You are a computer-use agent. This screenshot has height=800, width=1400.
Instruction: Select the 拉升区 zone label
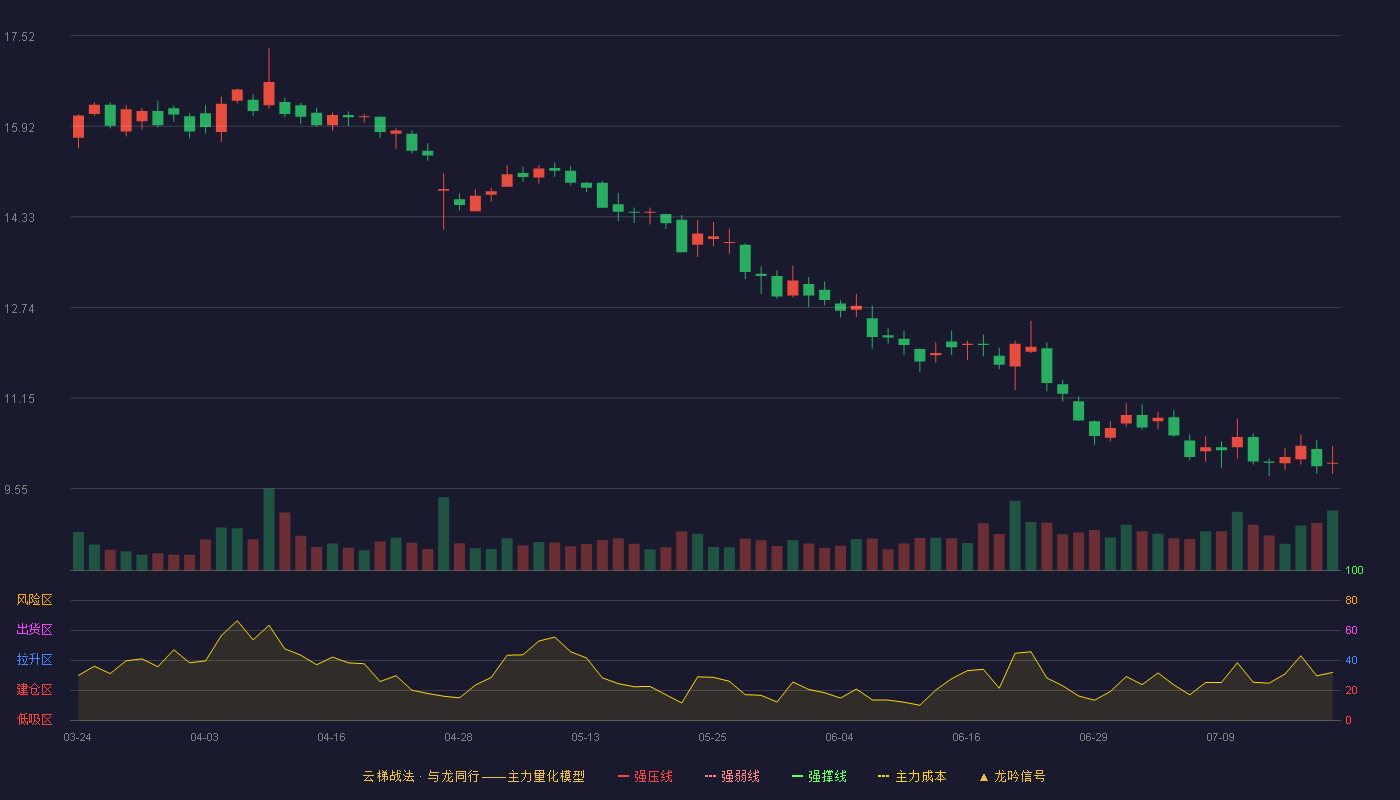coord(34,660)
